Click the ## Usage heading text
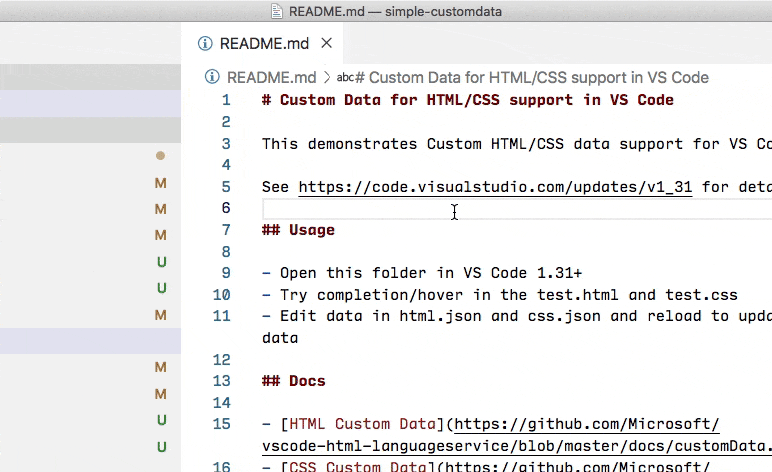This screenshot has height=472, width=772. [x=298, y=230]
